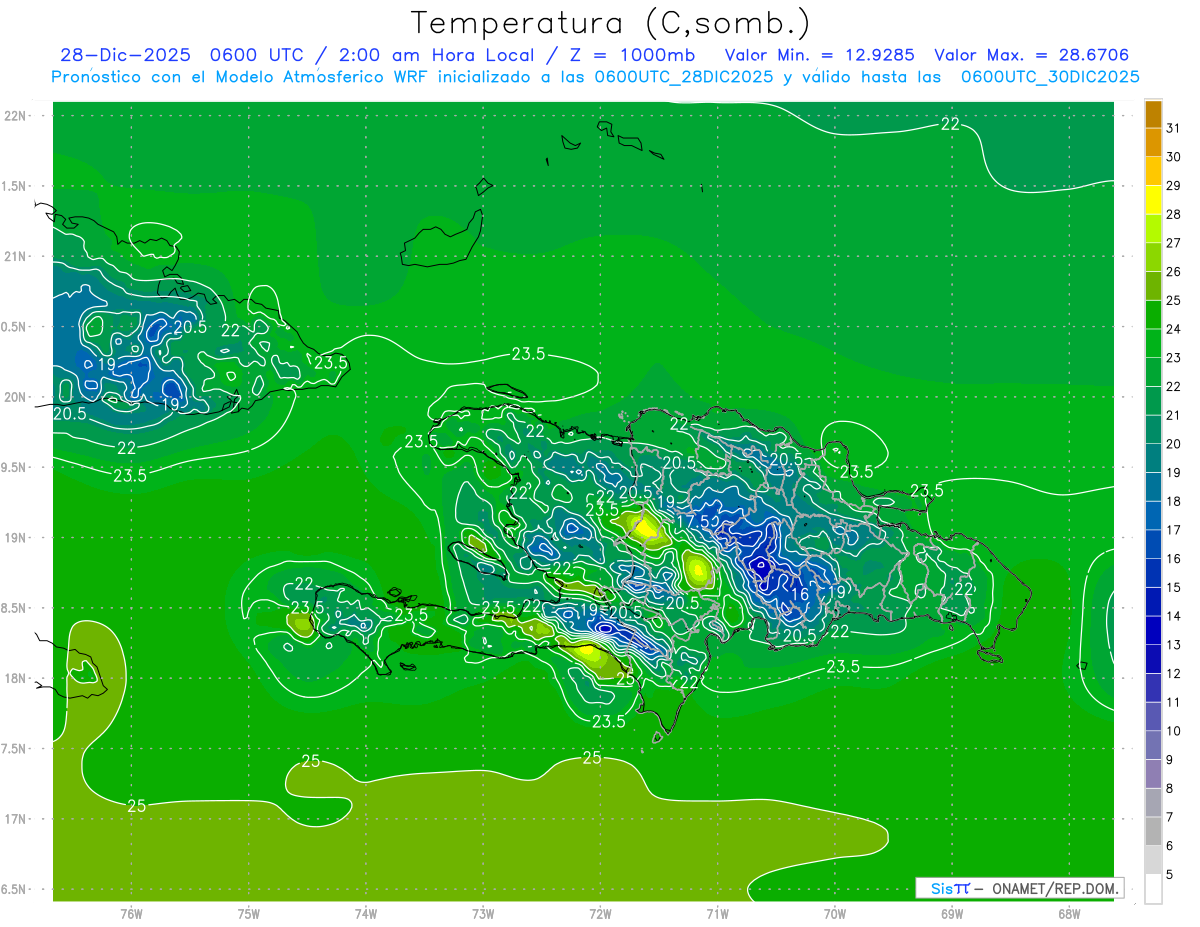1200x927 pixels.
Task: Pick the legend swatch between 9 and 10
Action: coord(1153,746)
